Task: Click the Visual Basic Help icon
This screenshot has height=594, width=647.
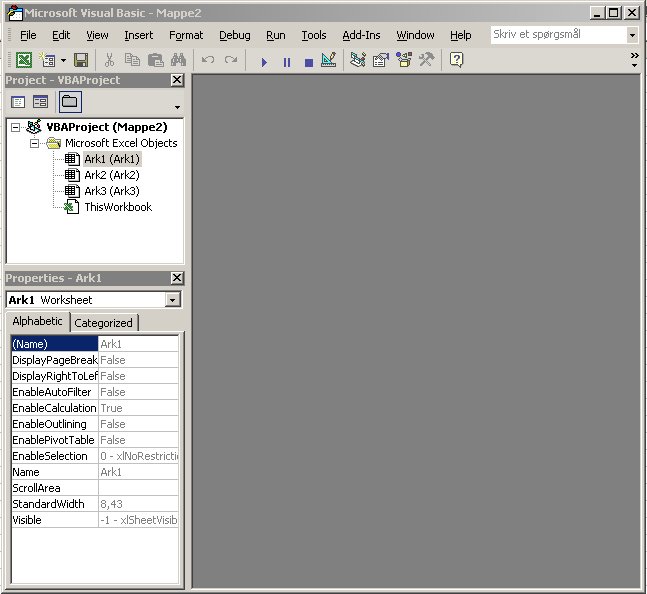Action: [x=456, y=61]
